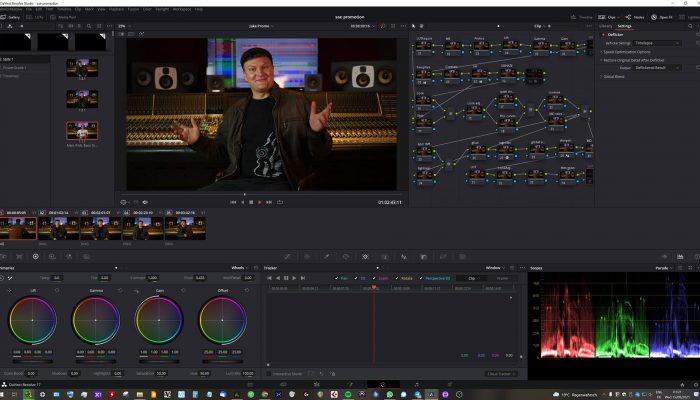Reset the Gain color wheel

183,291
